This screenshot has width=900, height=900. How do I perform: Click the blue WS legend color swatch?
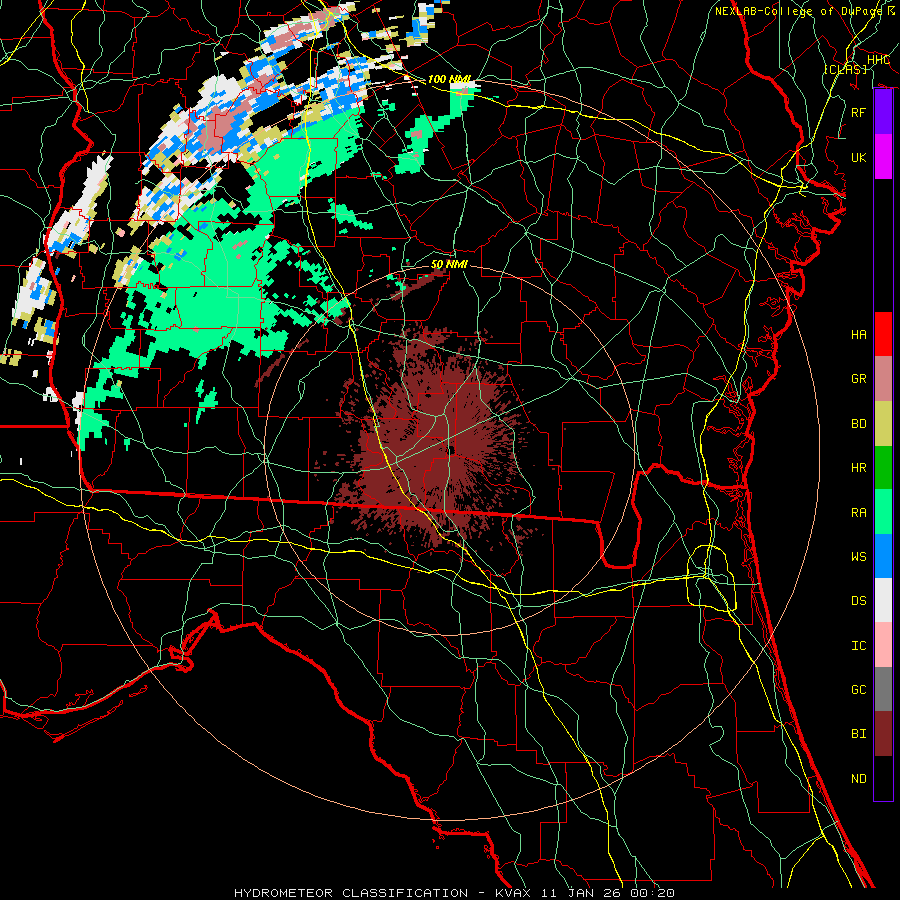883,556
